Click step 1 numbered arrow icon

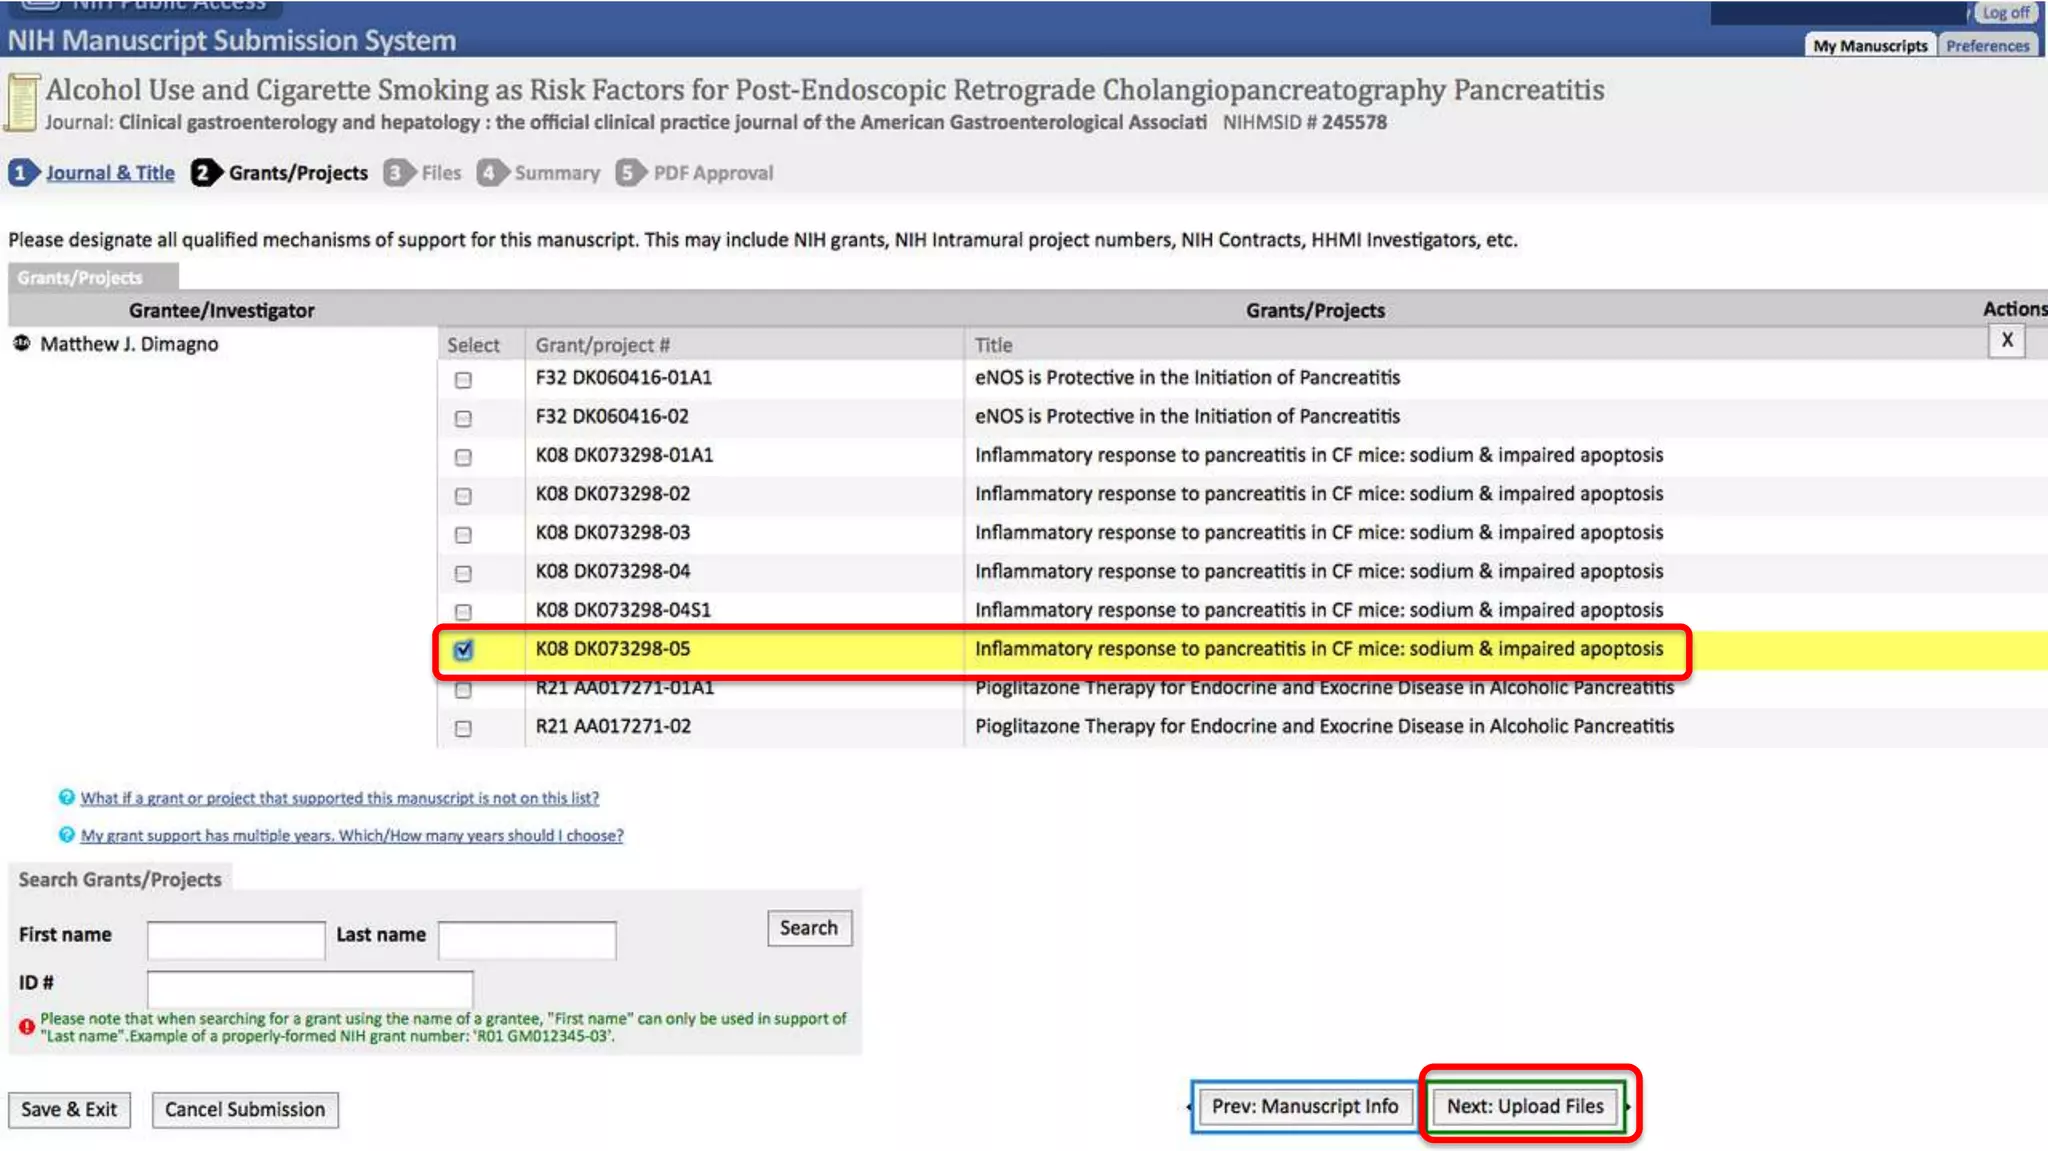coord(22,173)
